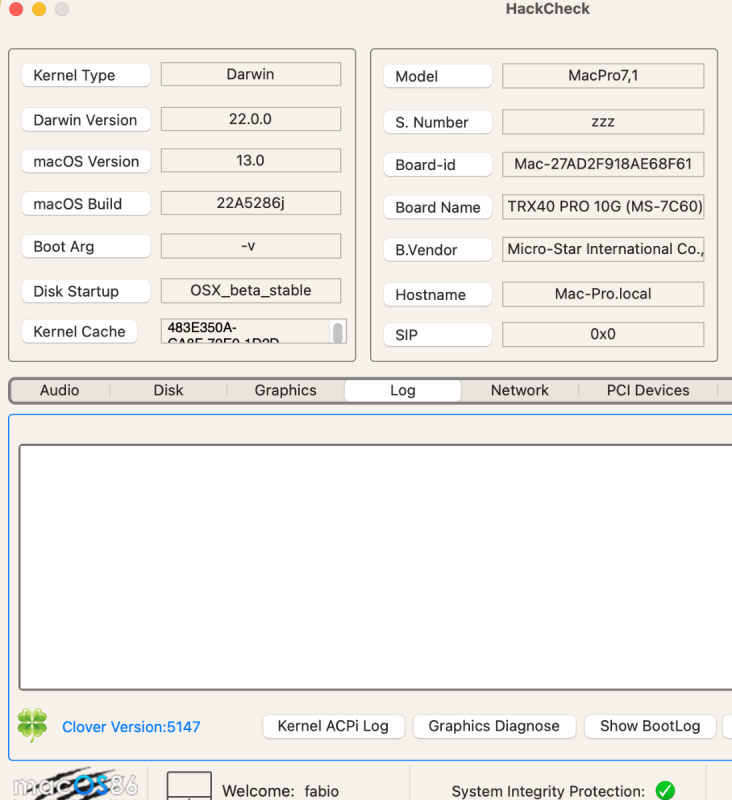Switch to the Disk tab
The height and width of the screenshot is (800, 732).
pos(168,390)
